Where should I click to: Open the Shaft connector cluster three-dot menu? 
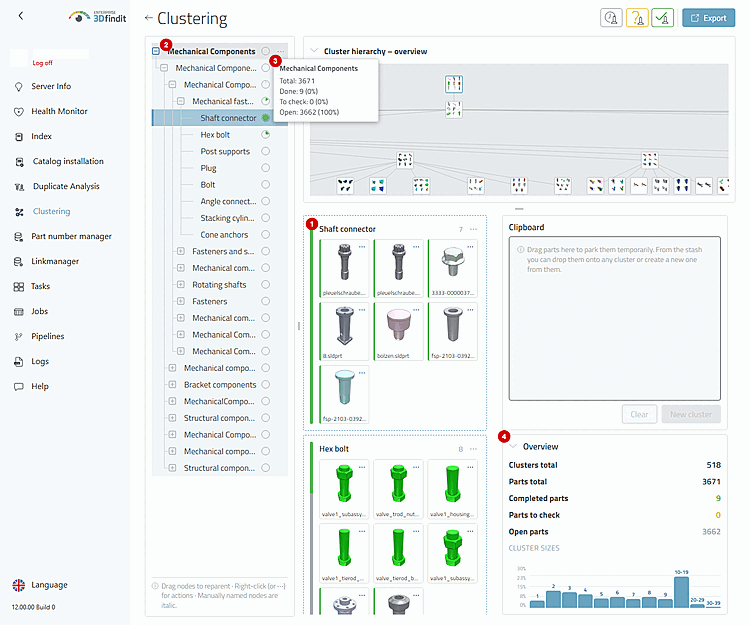tap(473, 229)
